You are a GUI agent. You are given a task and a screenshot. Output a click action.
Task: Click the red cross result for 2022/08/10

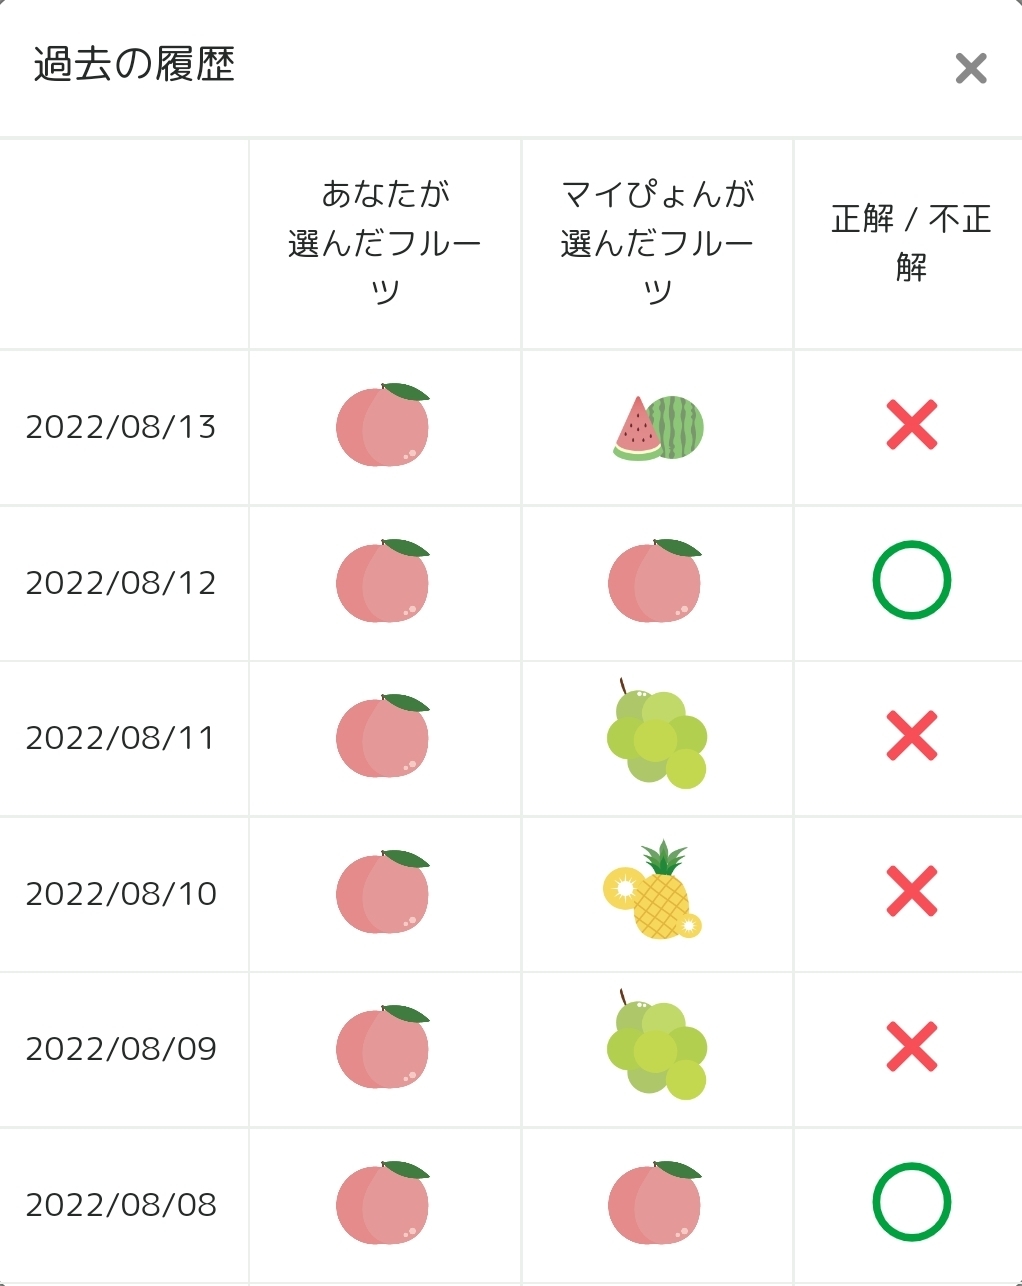pos(911,891)
